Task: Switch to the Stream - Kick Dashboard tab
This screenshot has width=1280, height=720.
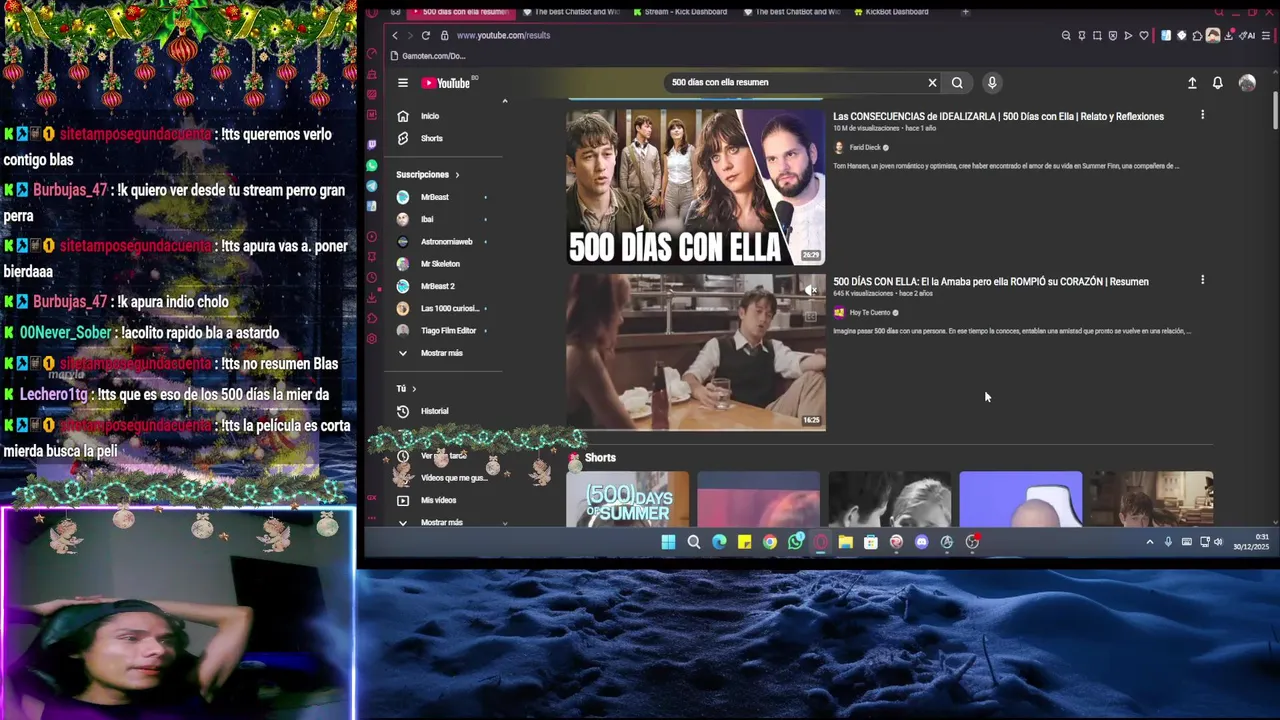Action: [680, 12]
